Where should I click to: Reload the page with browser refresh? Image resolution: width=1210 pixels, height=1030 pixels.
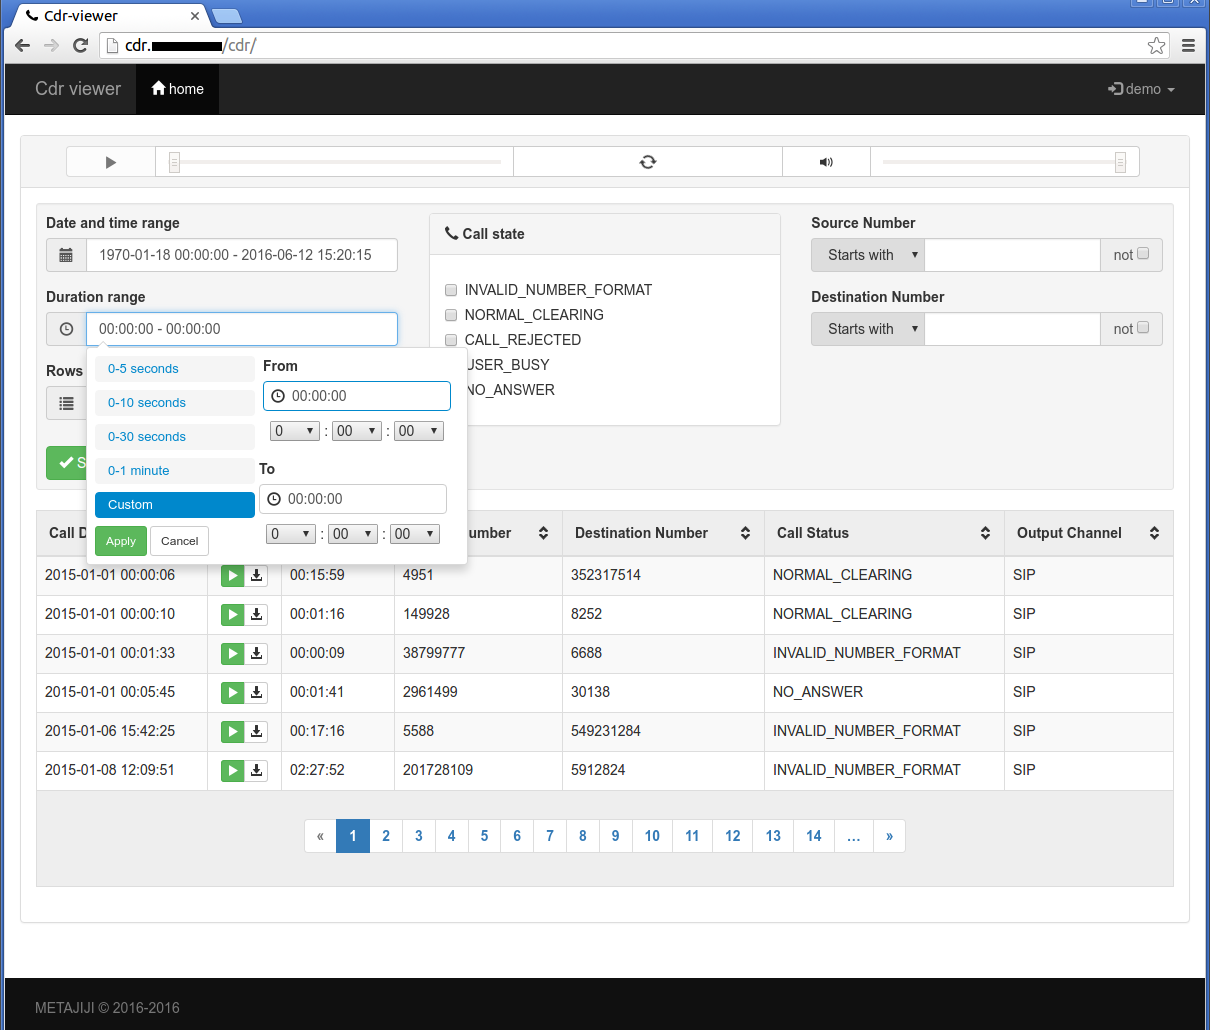tap(81, 45)
